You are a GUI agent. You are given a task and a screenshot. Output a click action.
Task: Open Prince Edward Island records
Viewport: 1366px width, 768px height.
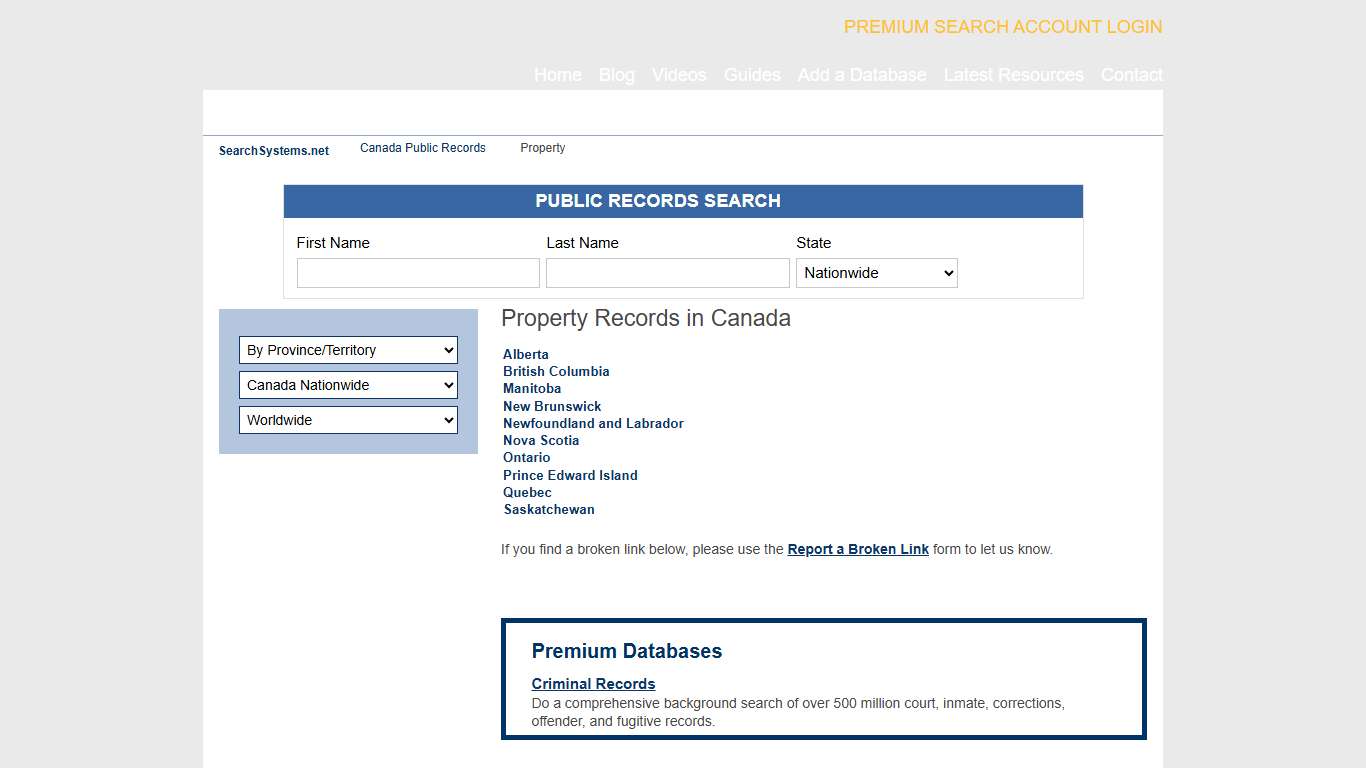[570, 475]
